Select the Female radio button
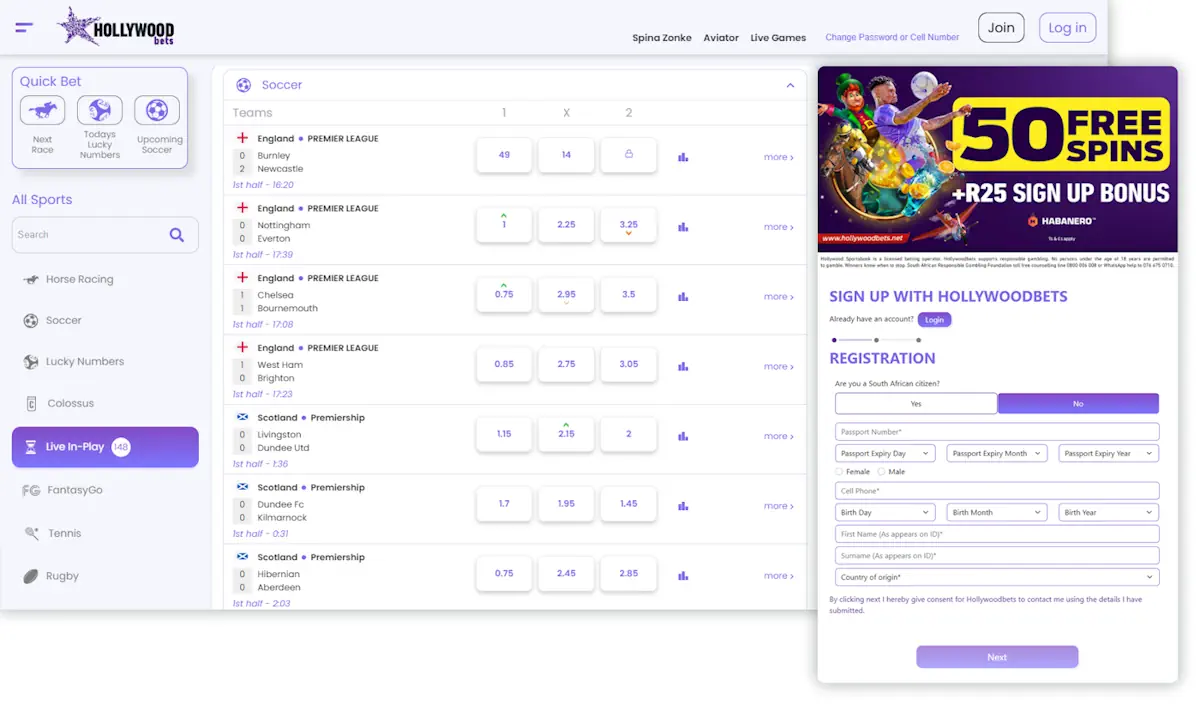Image resolution: width=1200 pixels, height=705 pixels. (837, 471)
